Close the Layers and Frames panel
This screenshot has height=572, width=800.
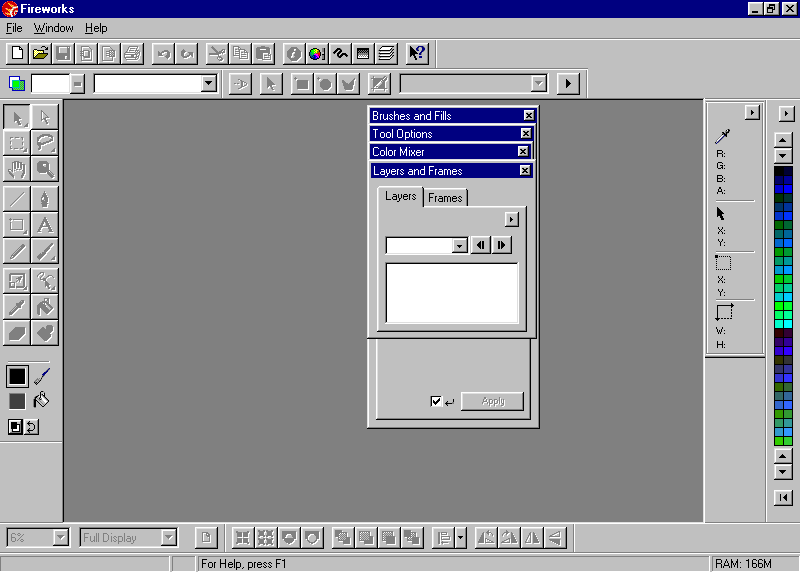pyautogui.click(x=525, y=170)
